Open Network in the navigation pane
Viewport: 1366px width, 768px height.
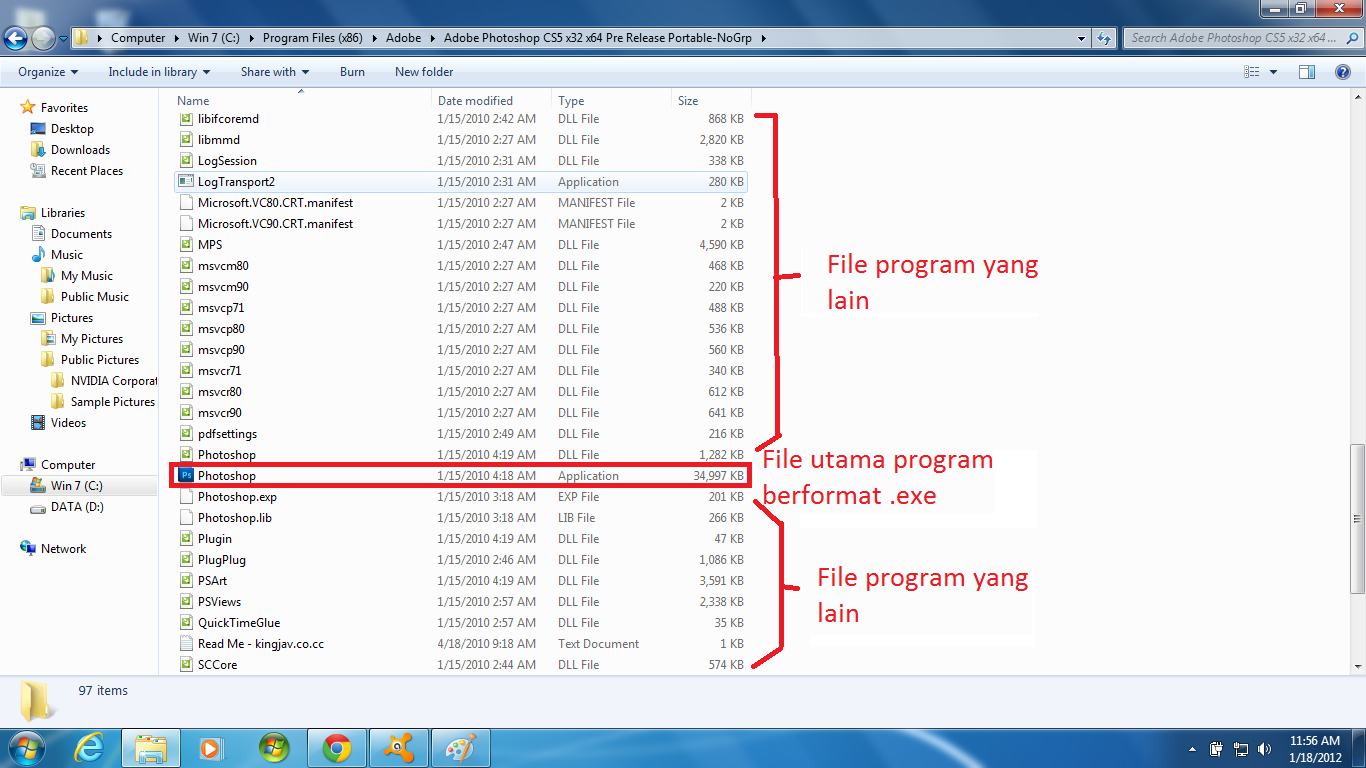(63, 549)
